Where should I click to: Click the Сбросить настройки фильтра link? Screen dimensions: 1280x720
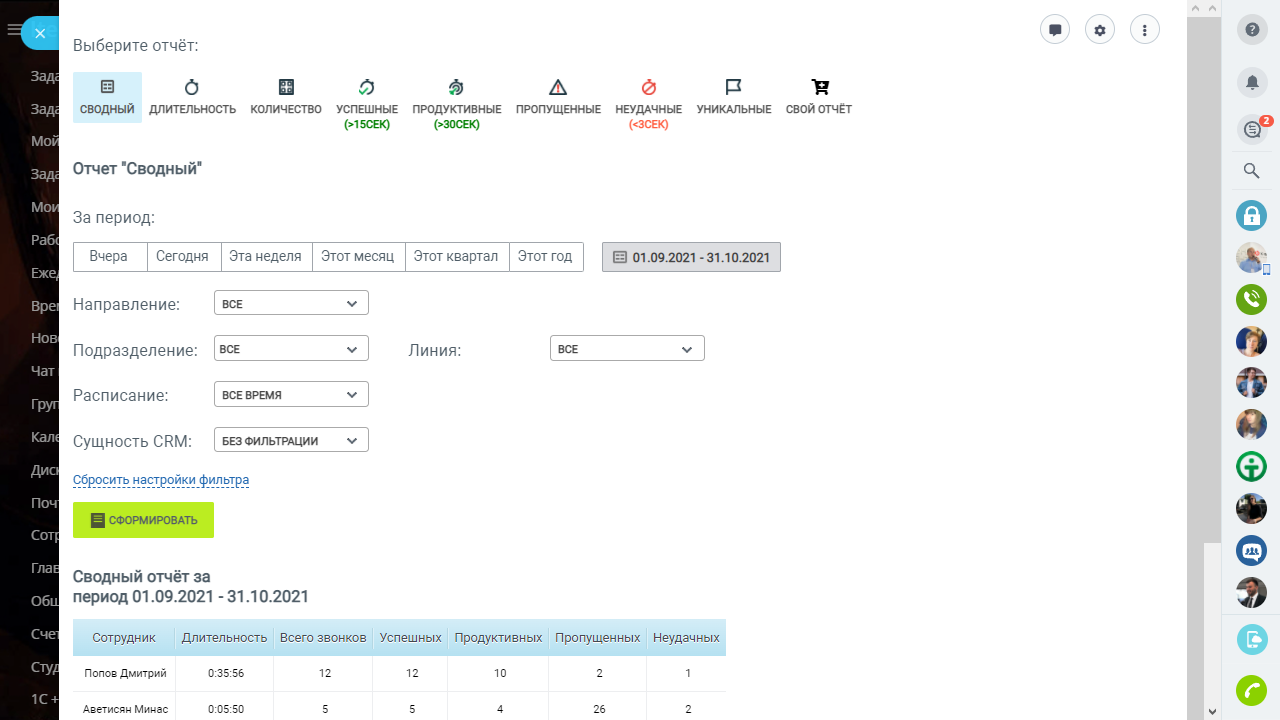pyautogui.click(x=161, y=480)
